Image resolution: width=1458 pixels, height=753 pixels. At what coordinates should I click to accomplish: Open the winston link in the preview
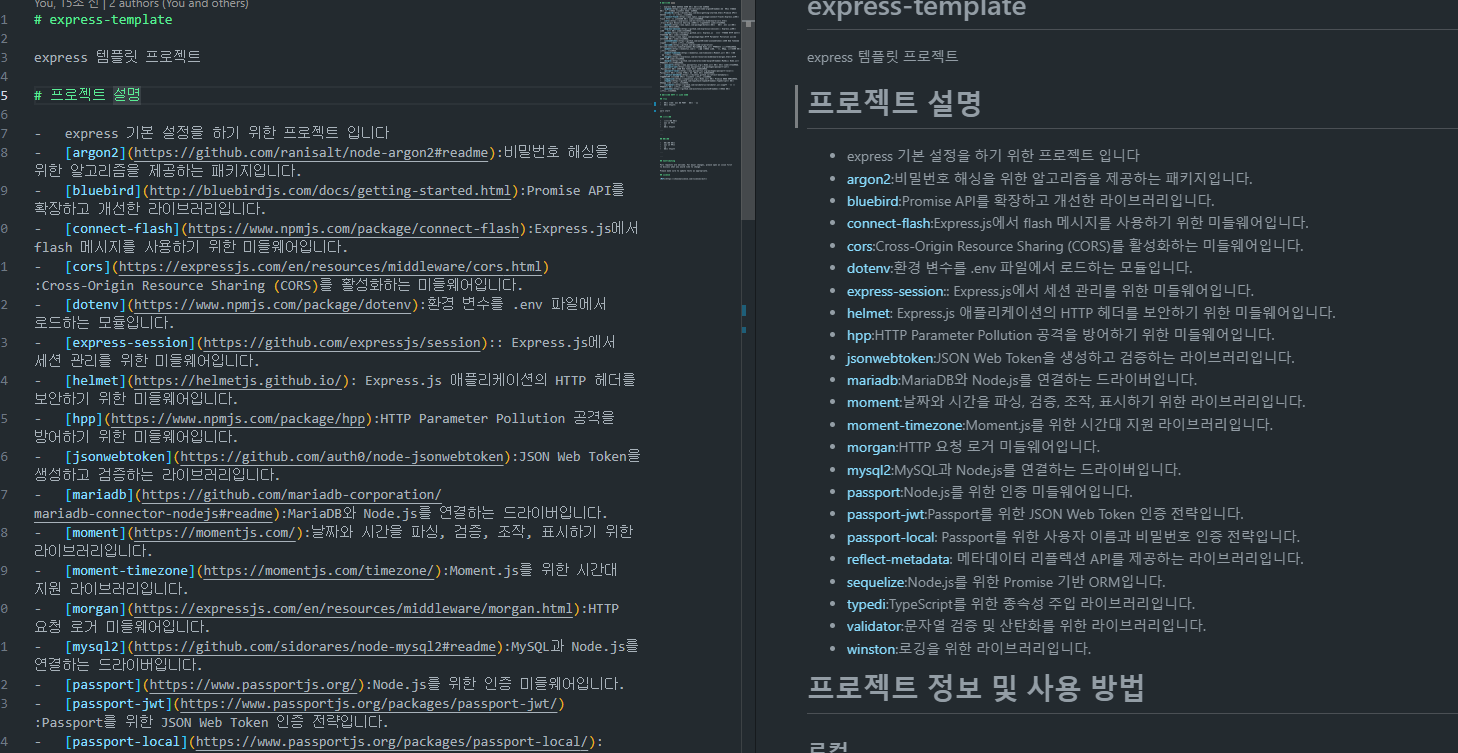[871, 648]
